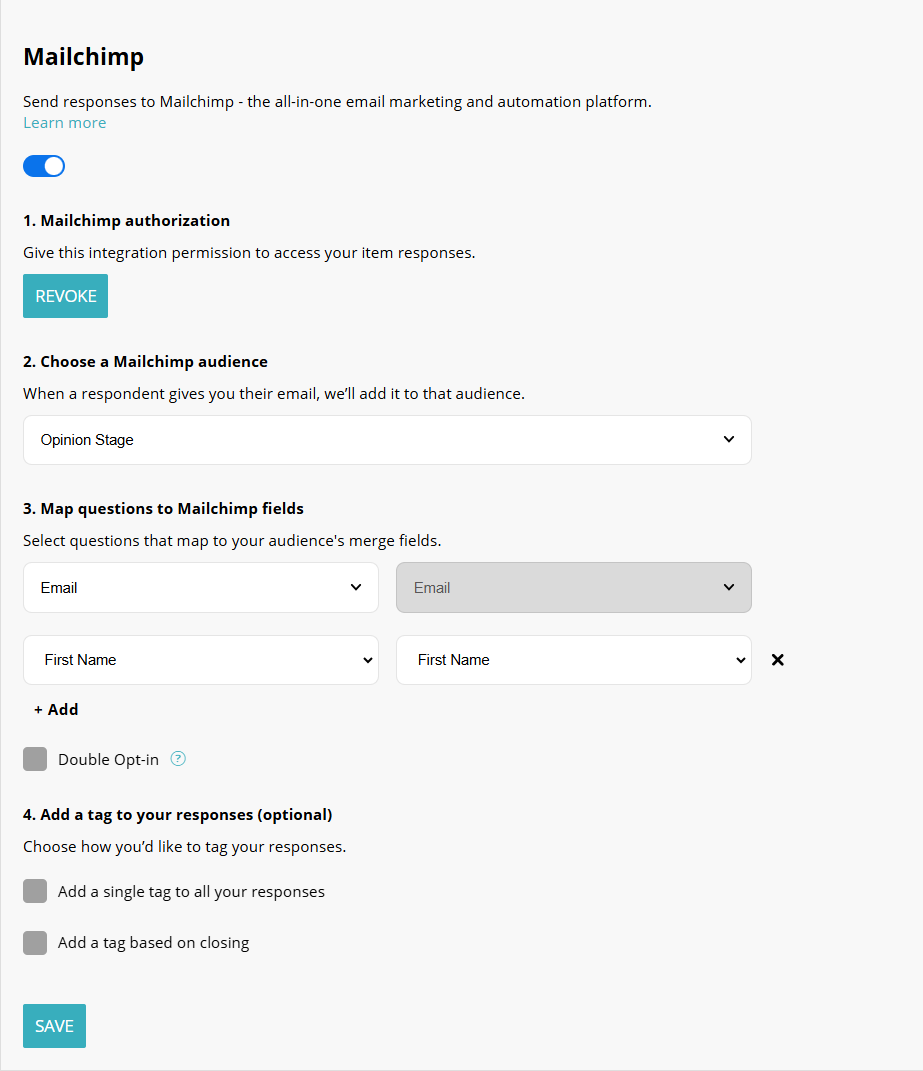Open the Email question dropdown
The image size is (923, 1071).
200,587
